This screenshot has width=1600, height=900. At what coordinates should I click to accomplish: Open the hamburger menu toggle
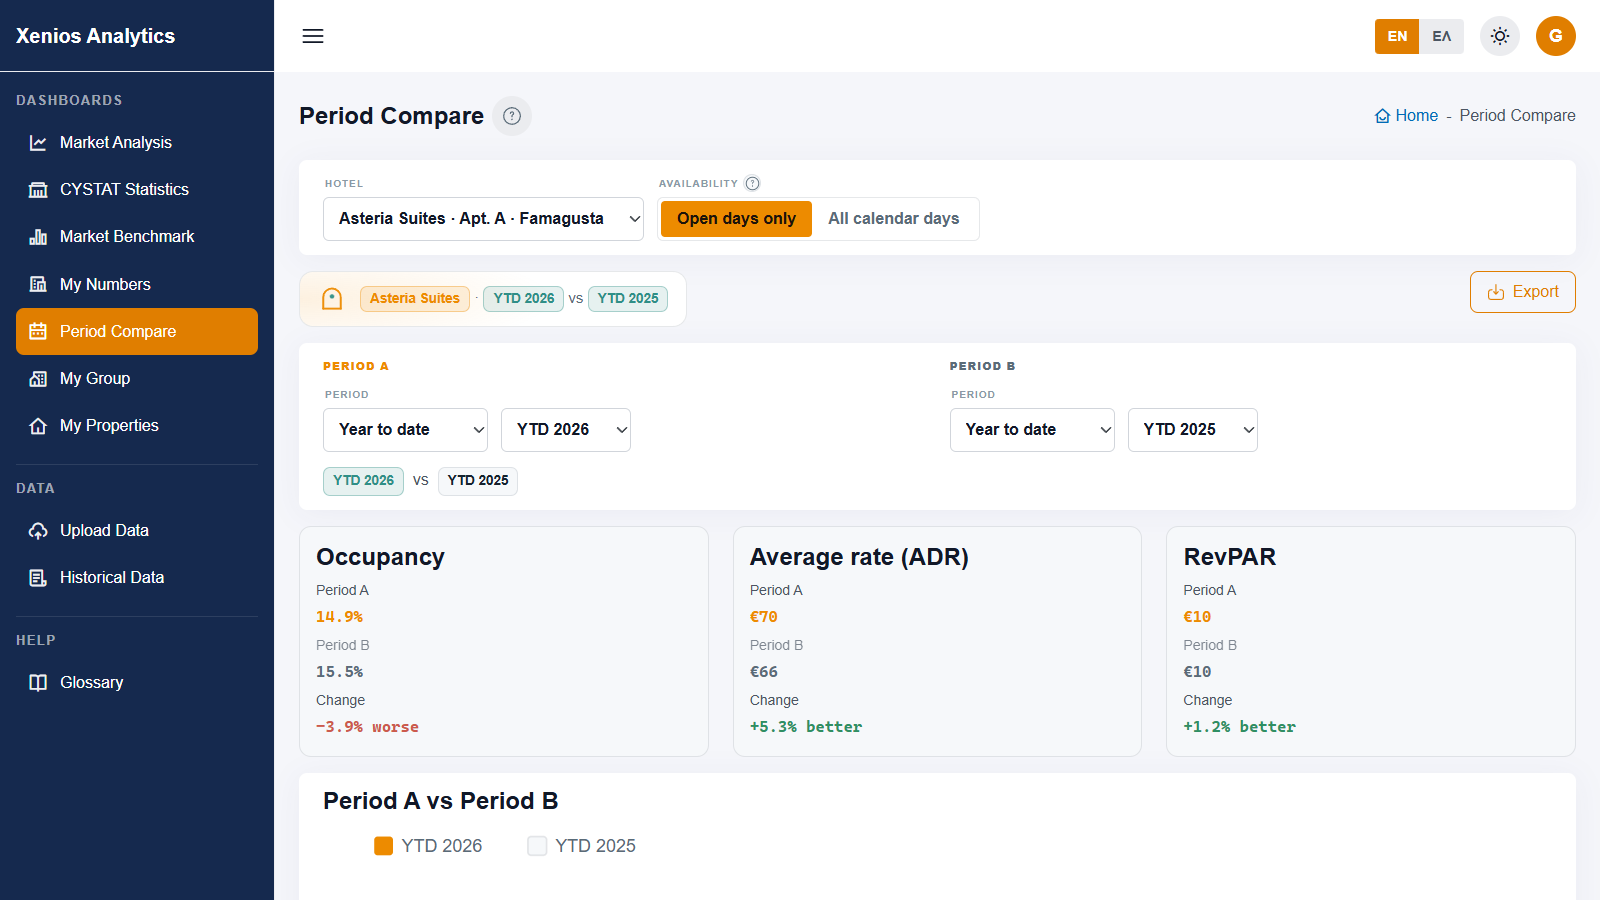313,36
